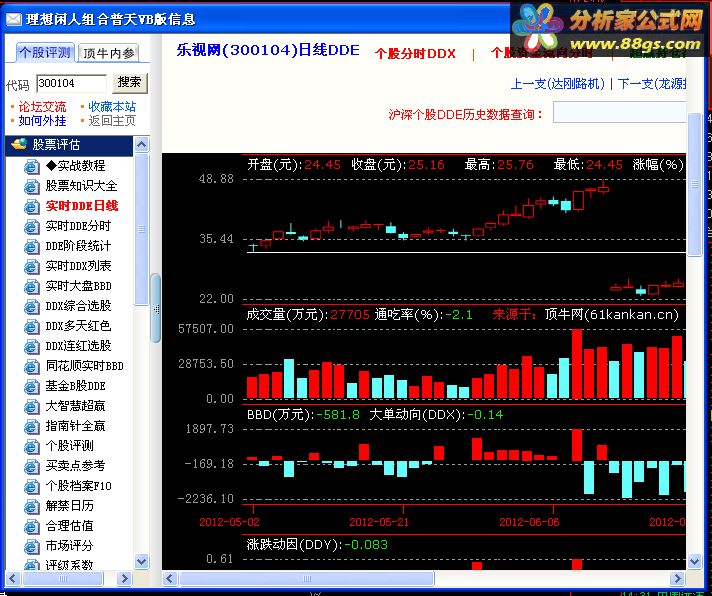The image size is (712, 596).
Task: Switch to the 个股评测 tab
Action: click(x=45, y=52)
